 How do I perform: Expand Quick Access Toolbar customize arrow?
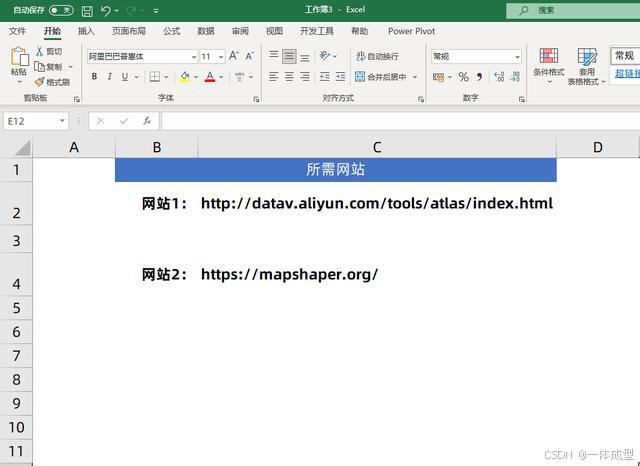(156, 11)
